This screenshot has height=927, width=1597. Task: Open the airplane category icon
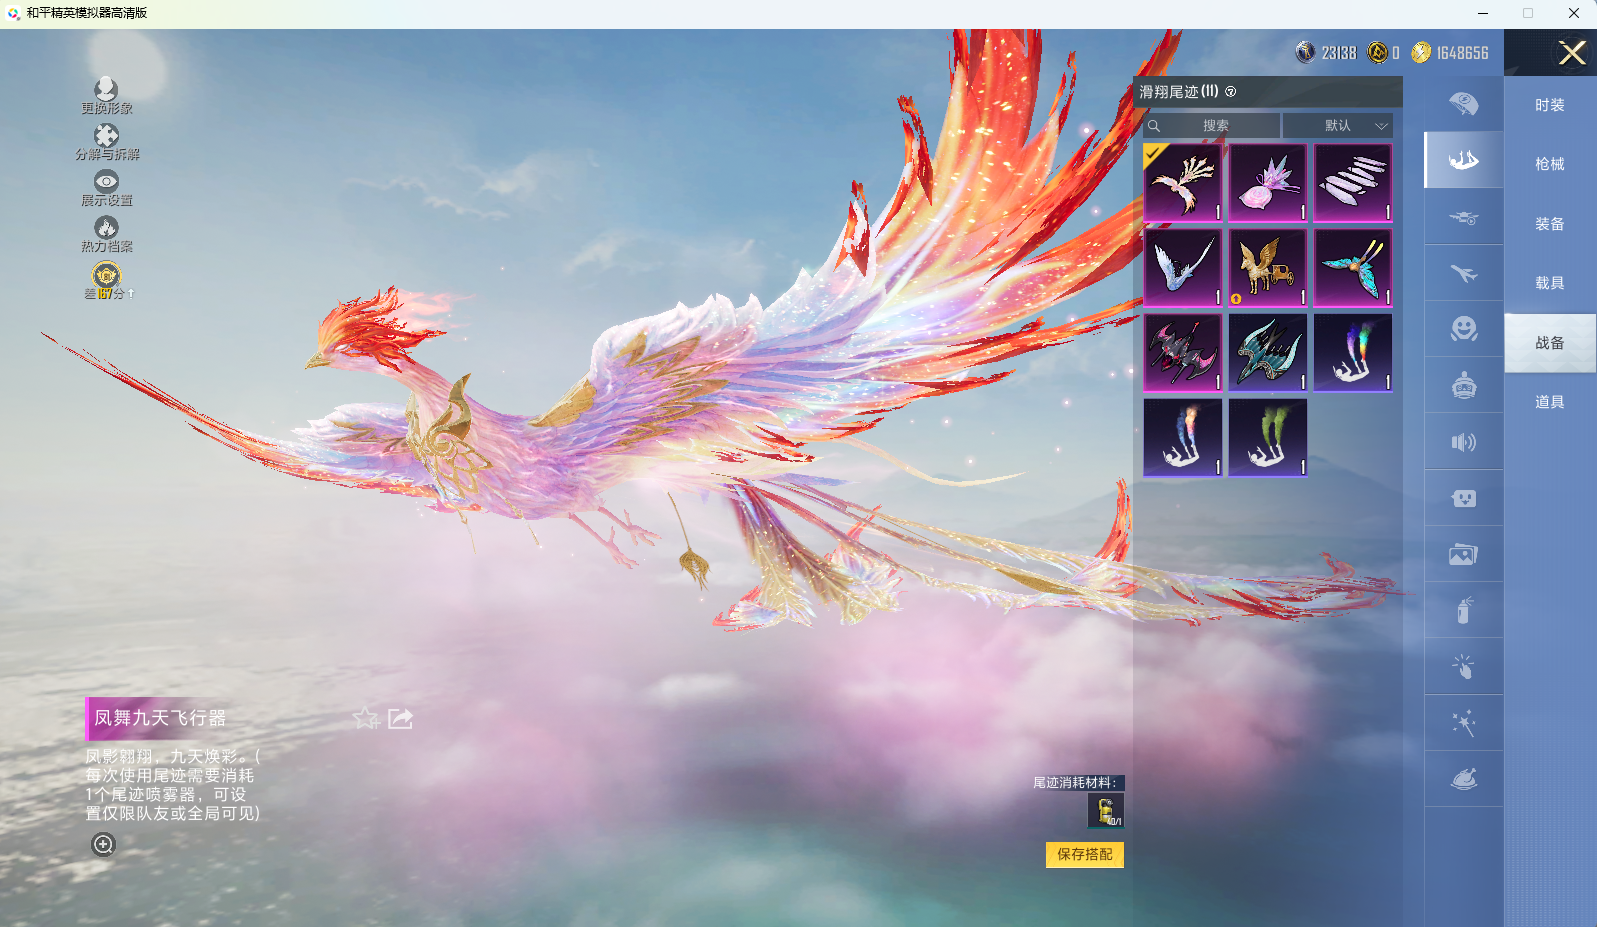pos(1464,273)
